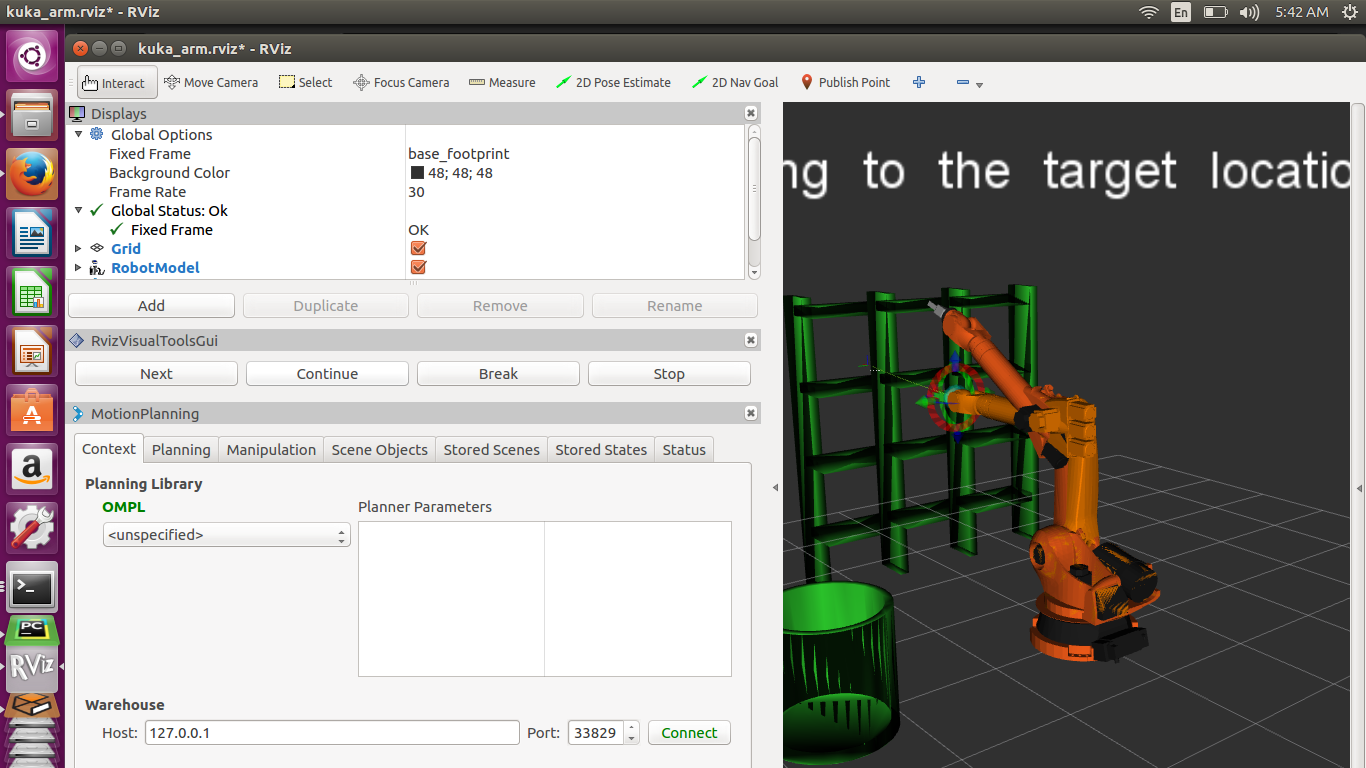Collapse the Global Options tree node

(78, 134)
